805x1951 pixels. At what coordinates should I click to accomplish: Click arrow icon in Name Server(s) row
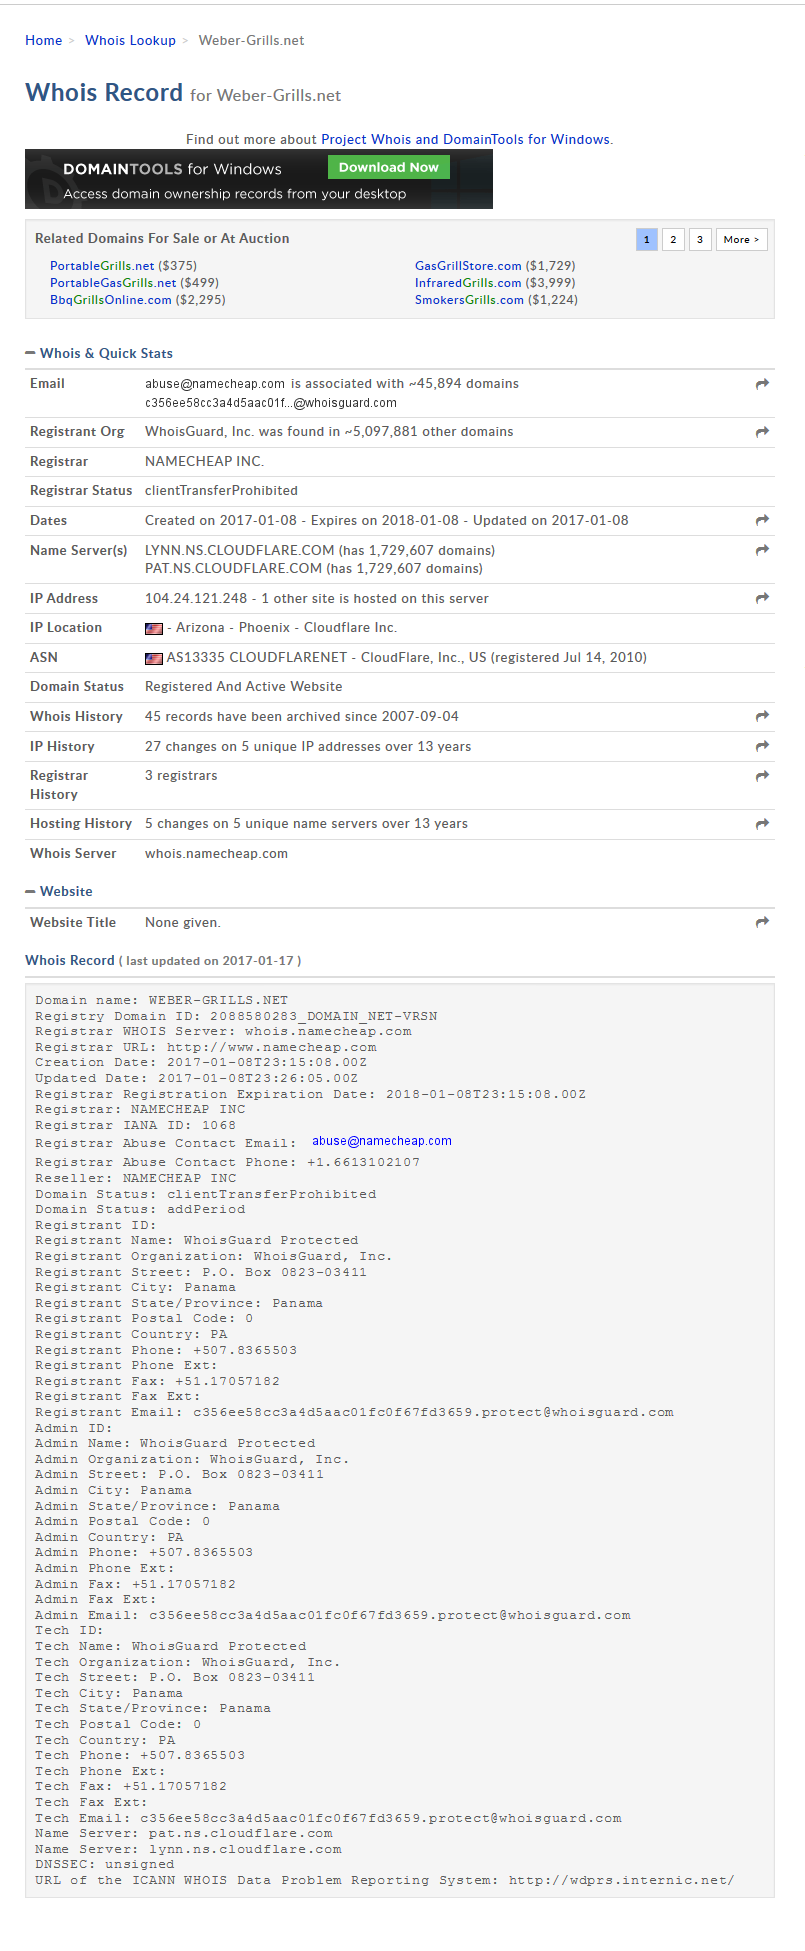pos(762,550)
